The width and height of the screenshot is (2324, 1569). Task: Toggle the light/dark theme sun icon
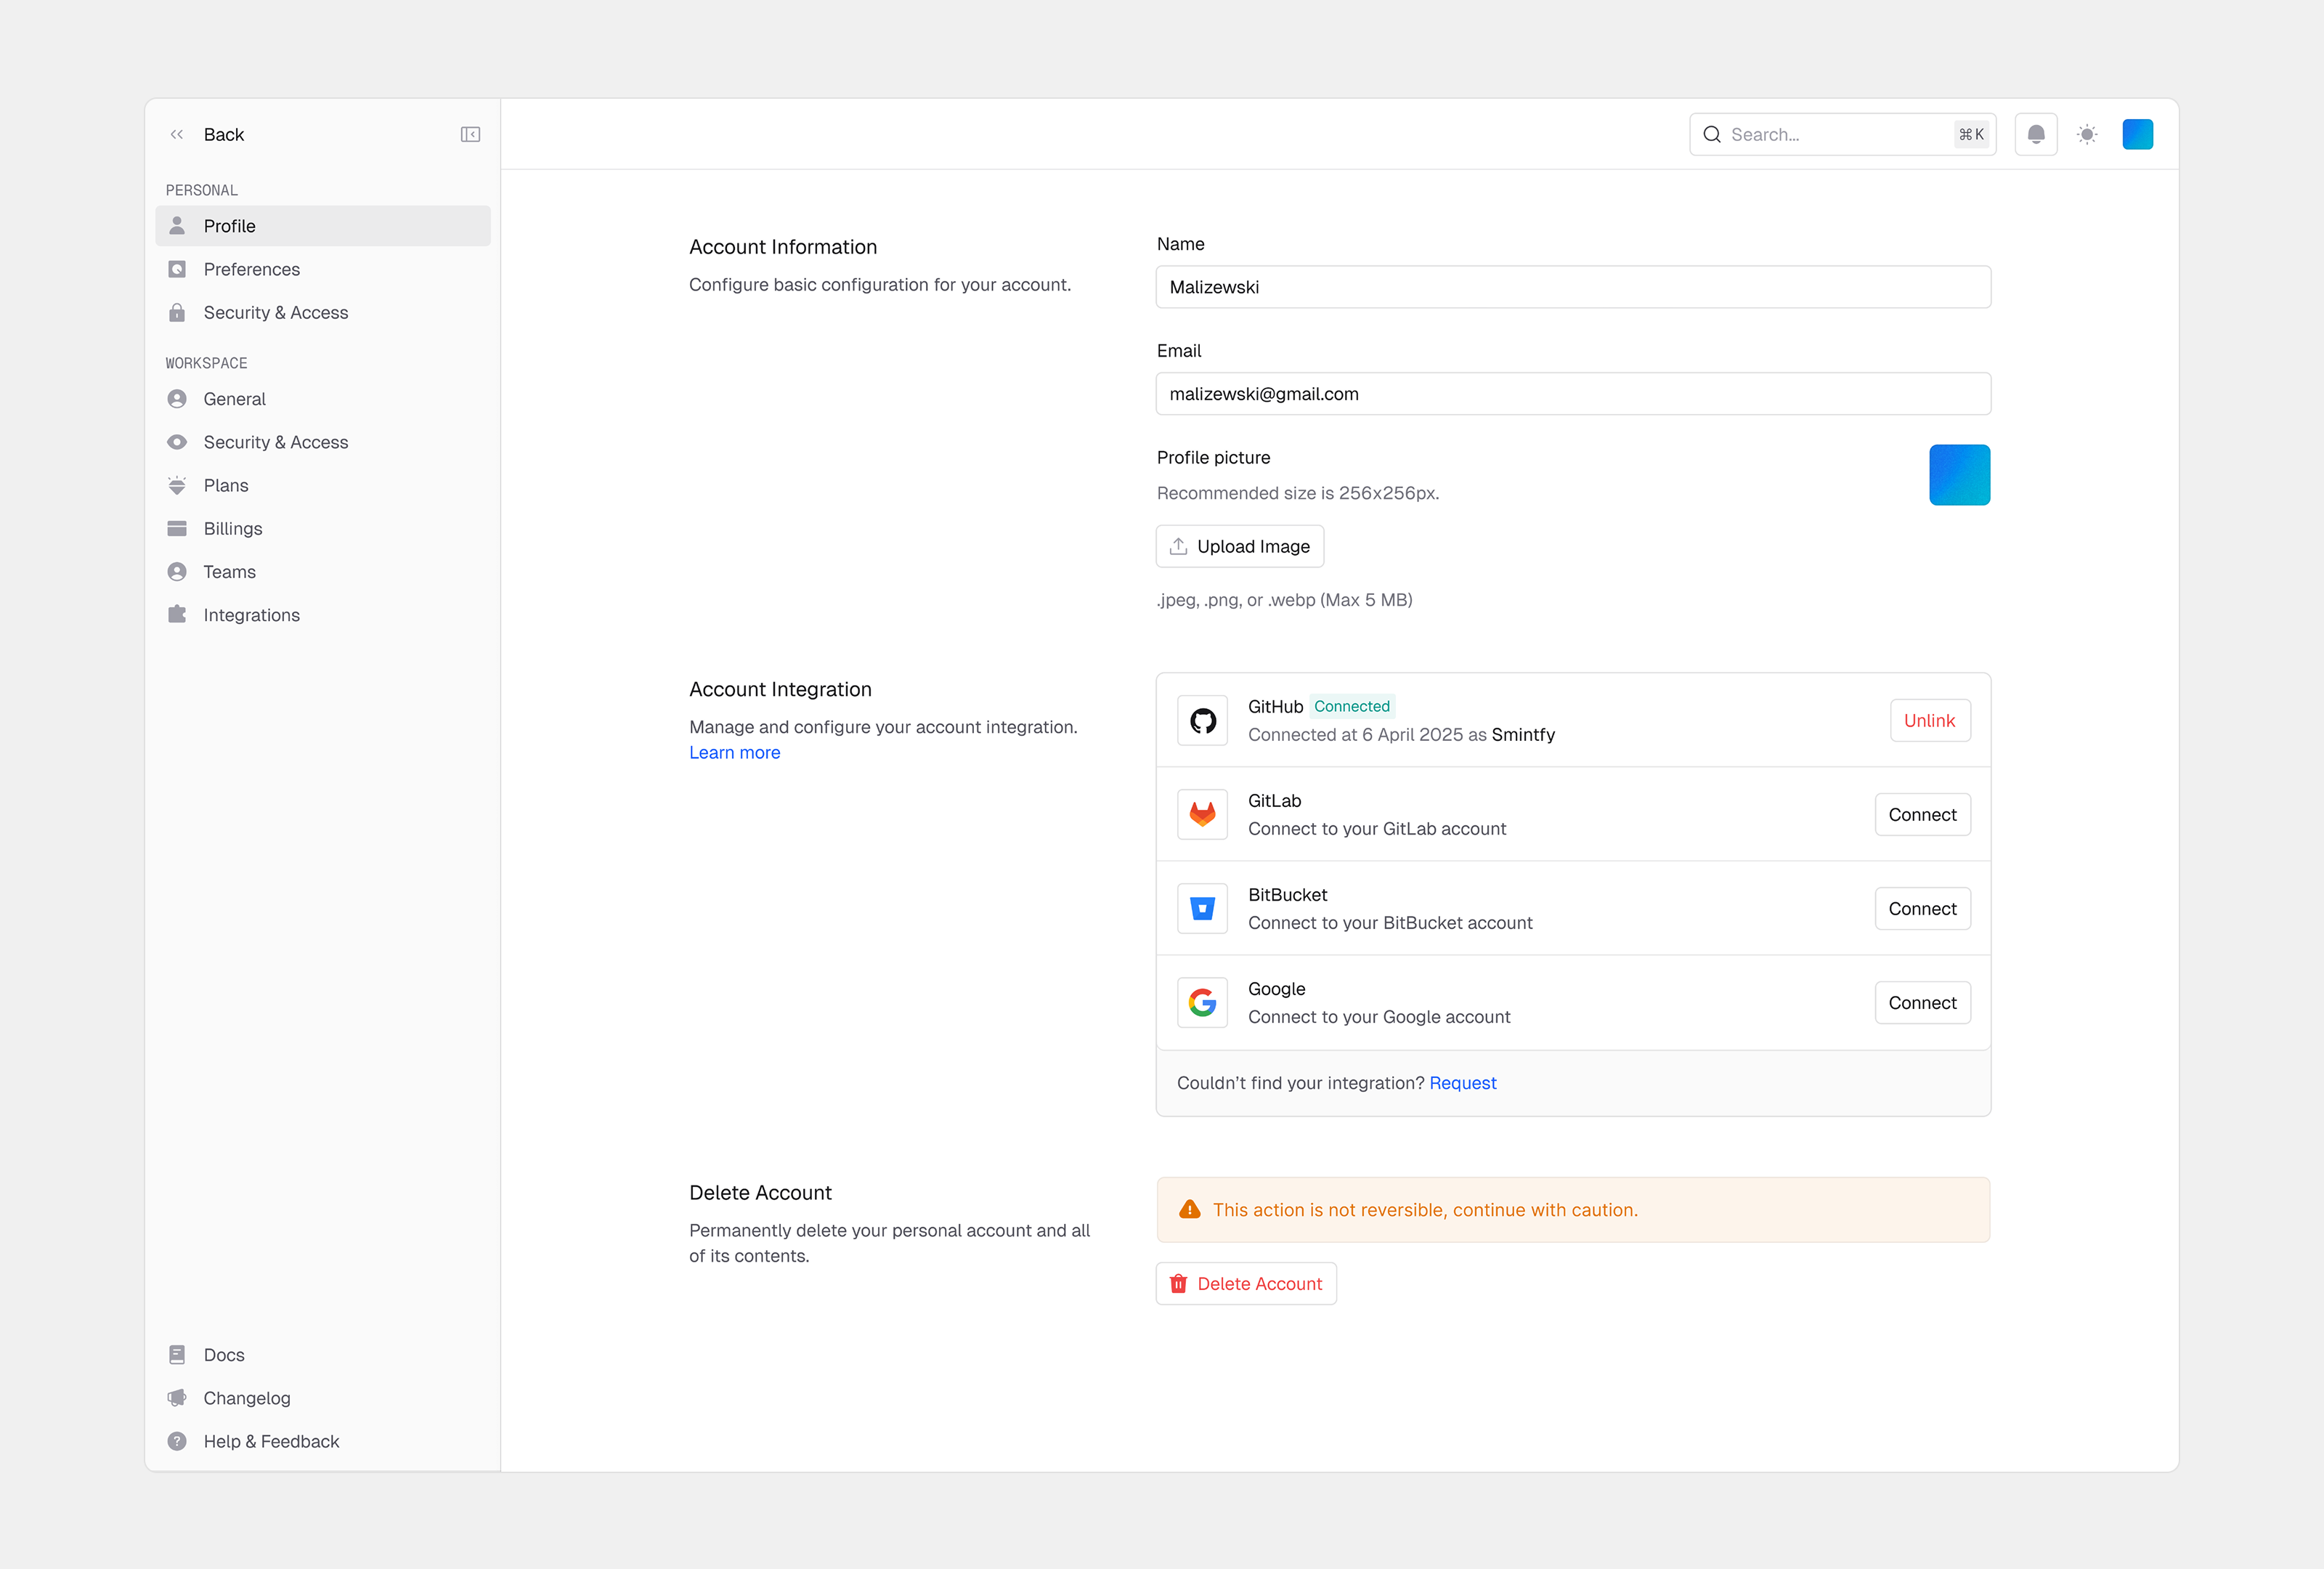pyautogui.click(x=2087, y=133)
